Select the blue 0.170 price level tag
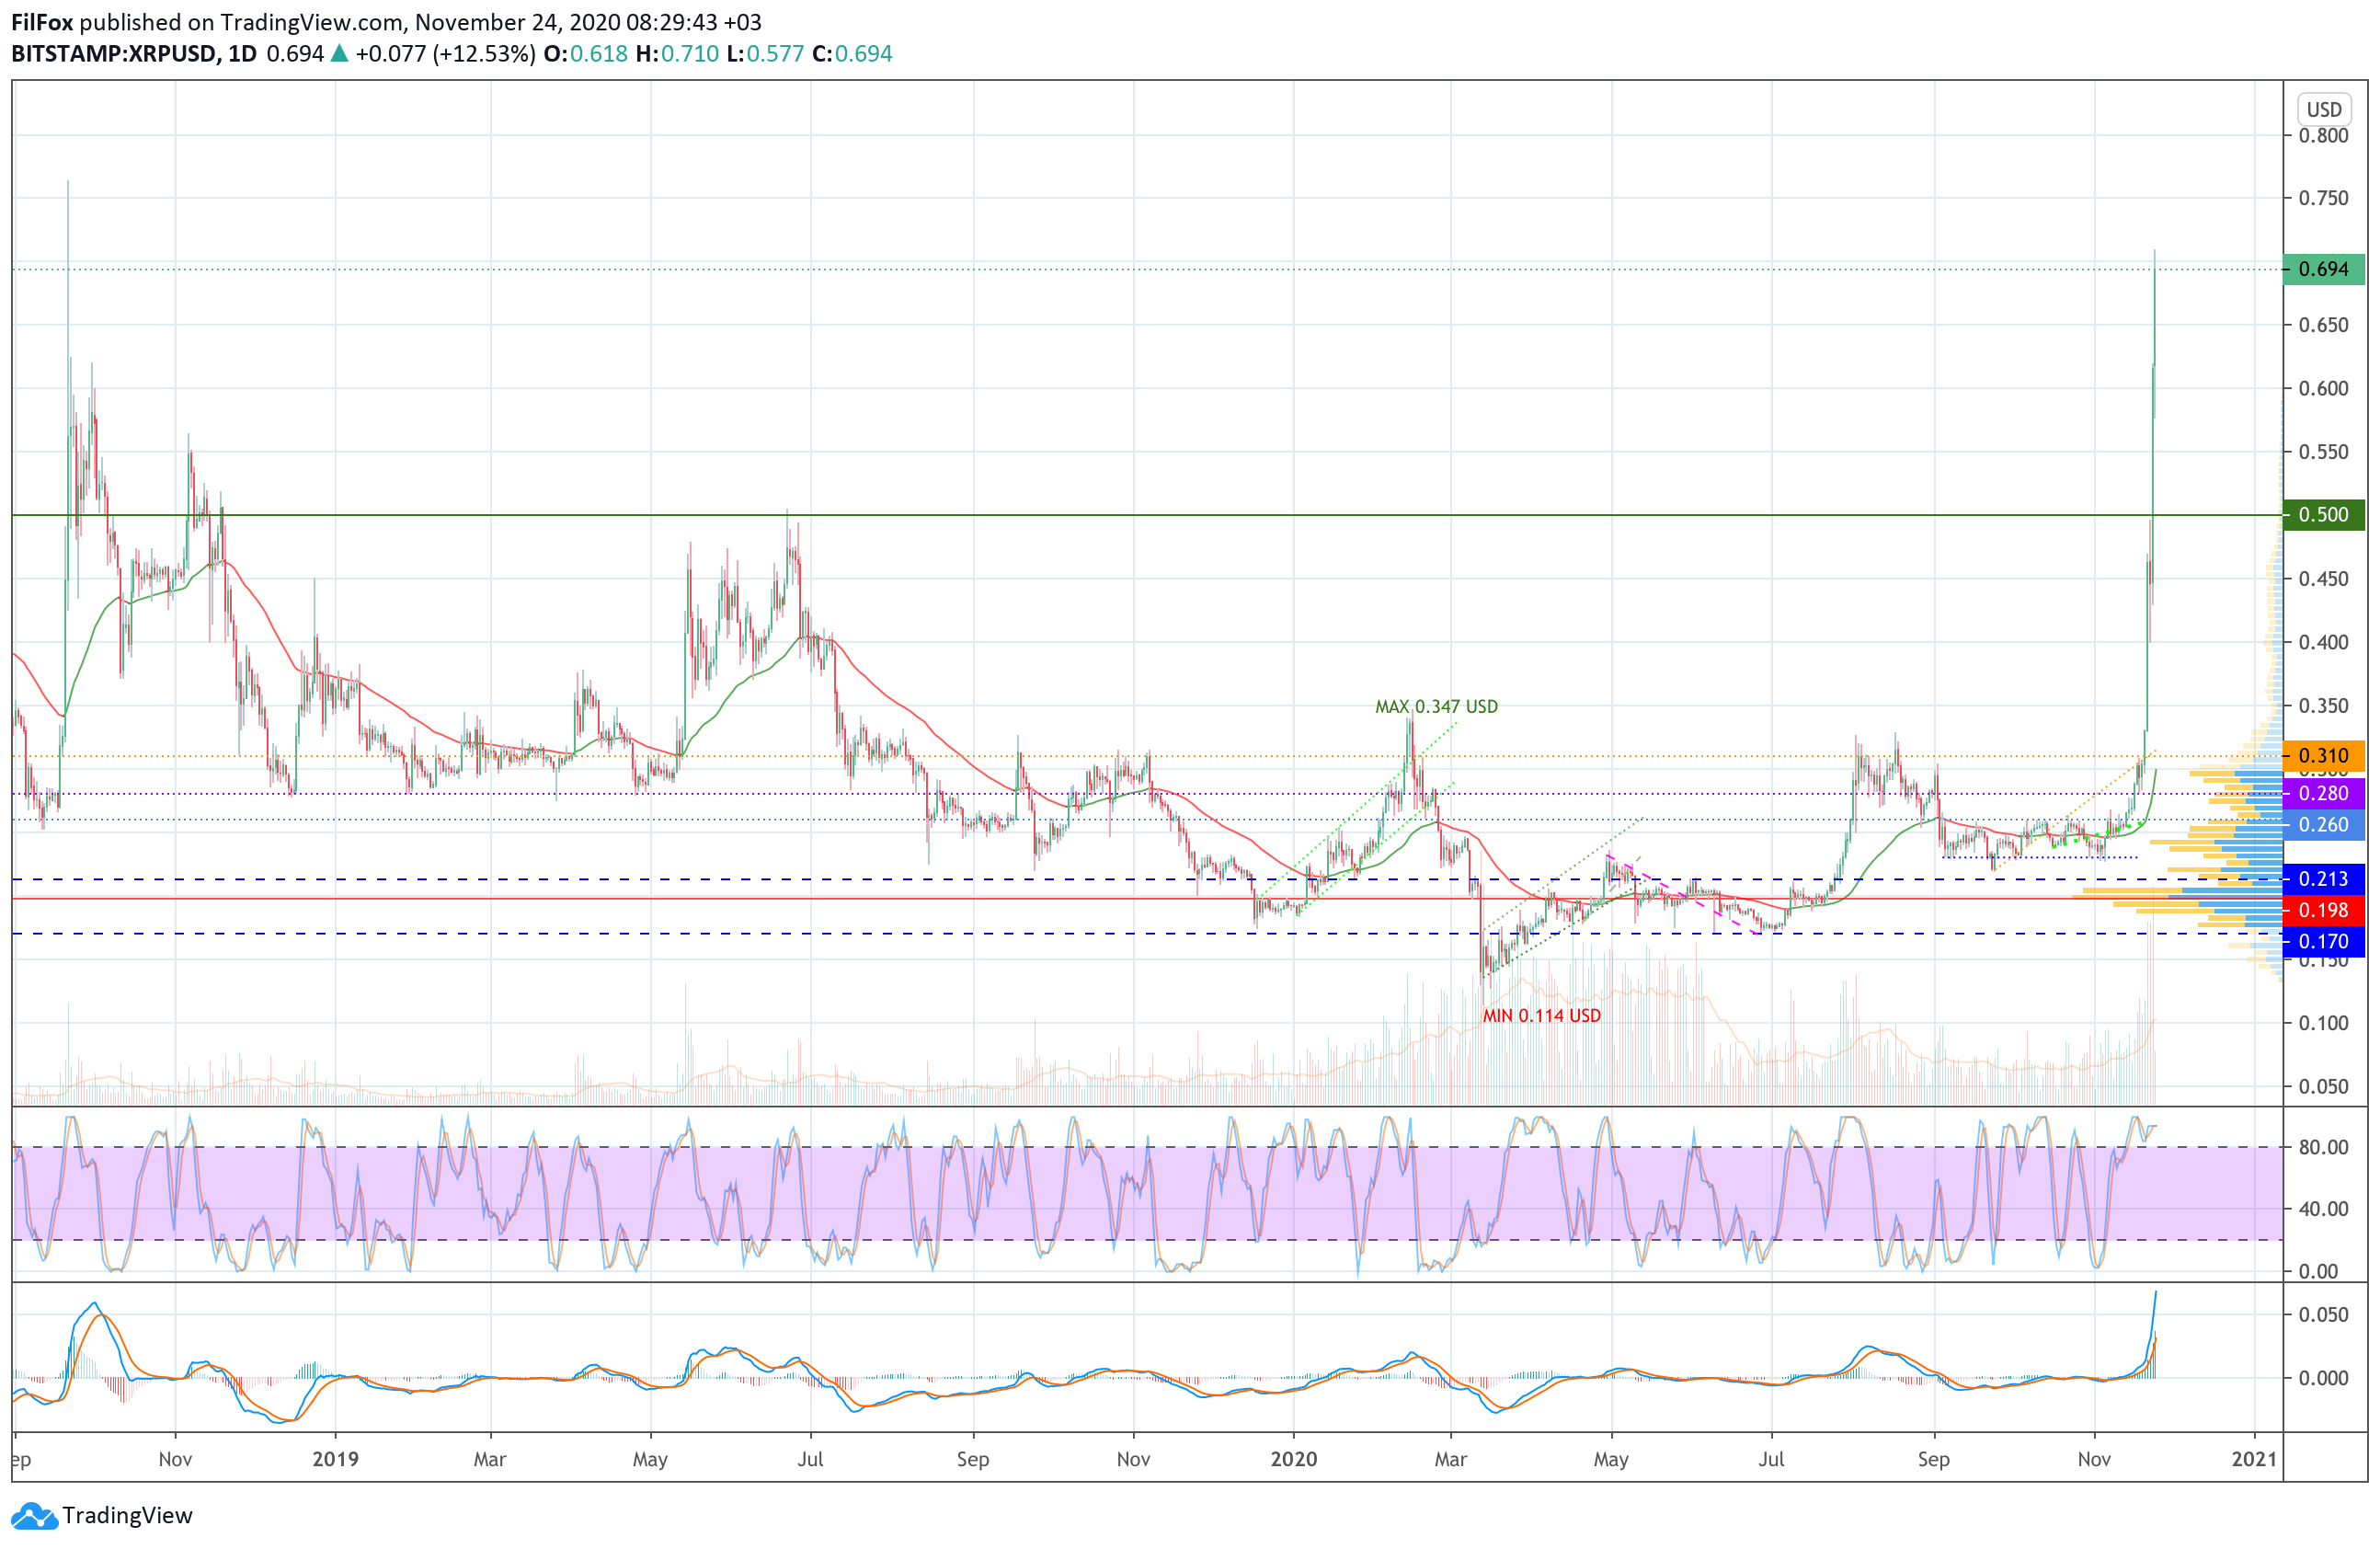Screen dimensions: 2380x1549 pyautogui.click(x=2323, y=941)
